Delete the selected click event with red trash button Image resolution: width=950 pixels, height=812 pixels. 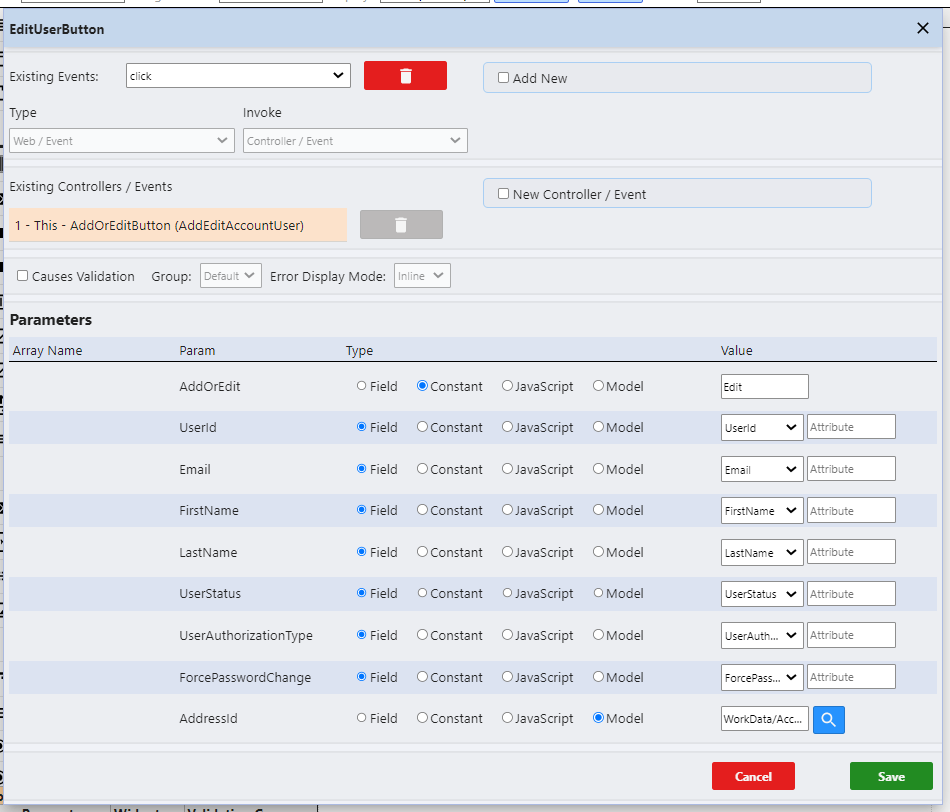pos(405,76)
